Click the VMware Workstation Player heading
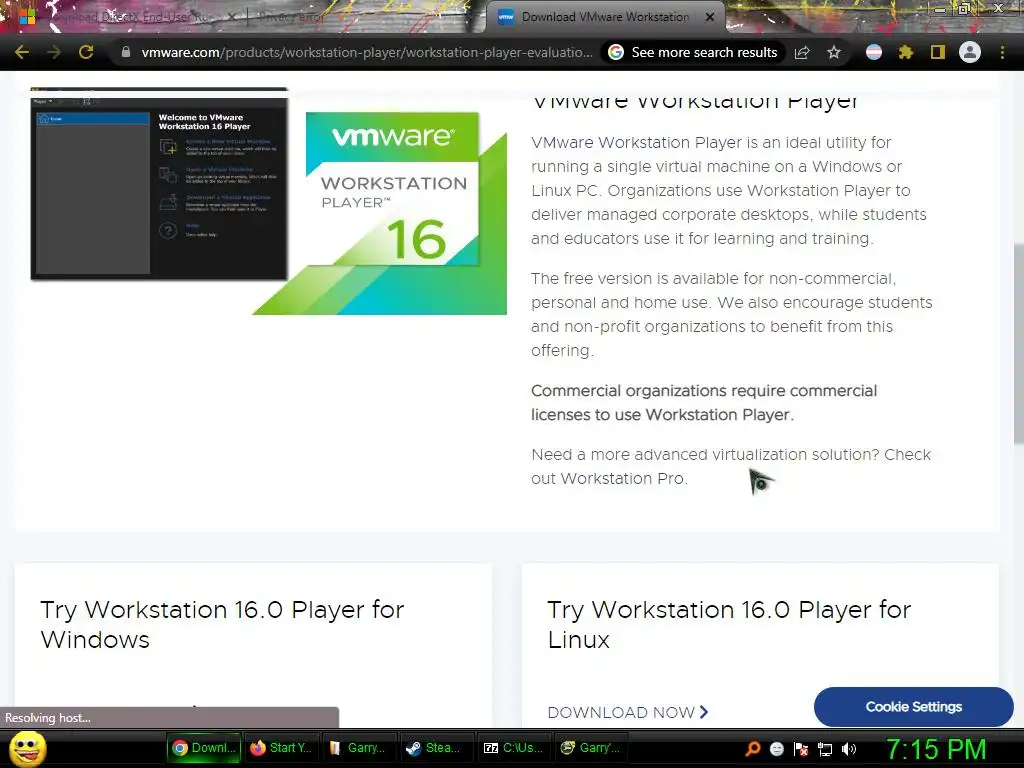Screen dimensions: 1024x768 [694, 103]
